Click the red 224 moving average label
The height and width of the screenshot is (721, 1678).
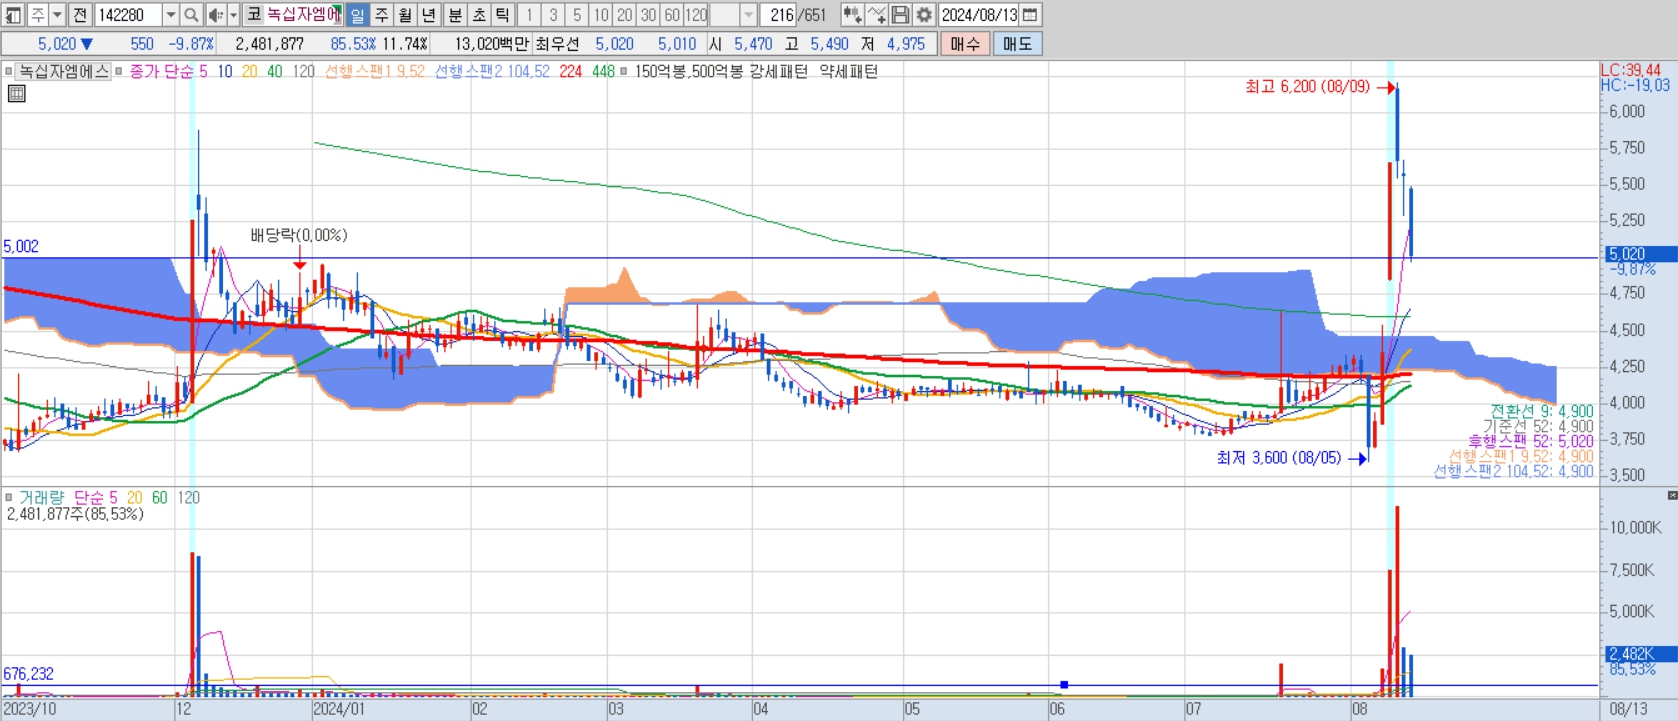pos(571,71)
